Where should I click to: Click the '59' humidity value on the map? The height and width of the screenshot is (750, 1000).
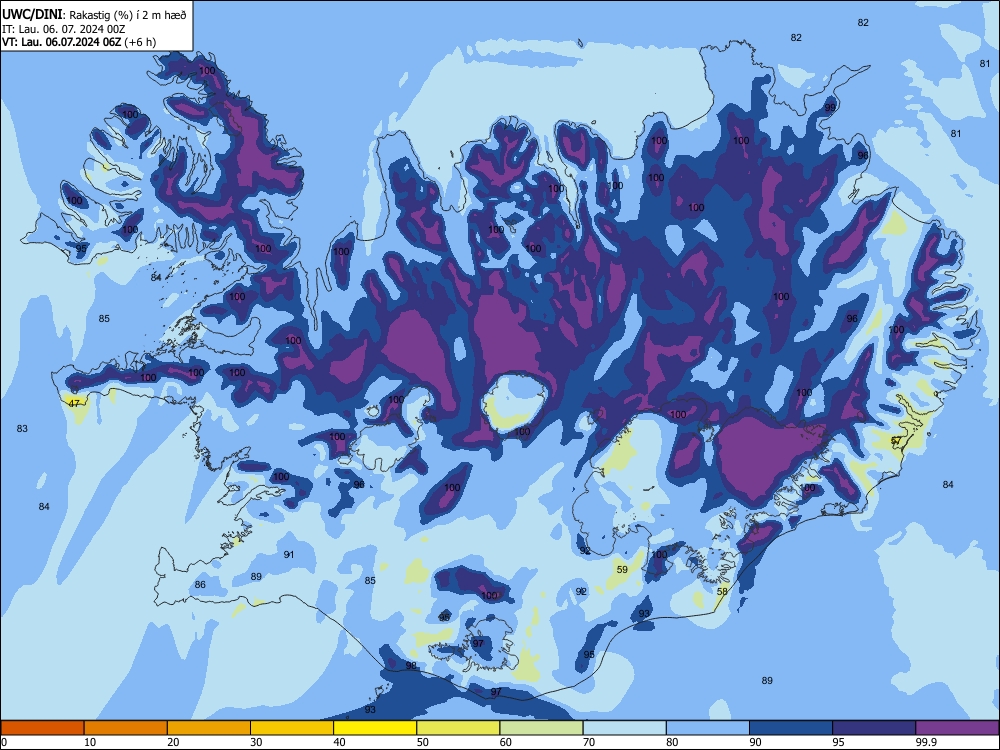(x=622, y=570)
